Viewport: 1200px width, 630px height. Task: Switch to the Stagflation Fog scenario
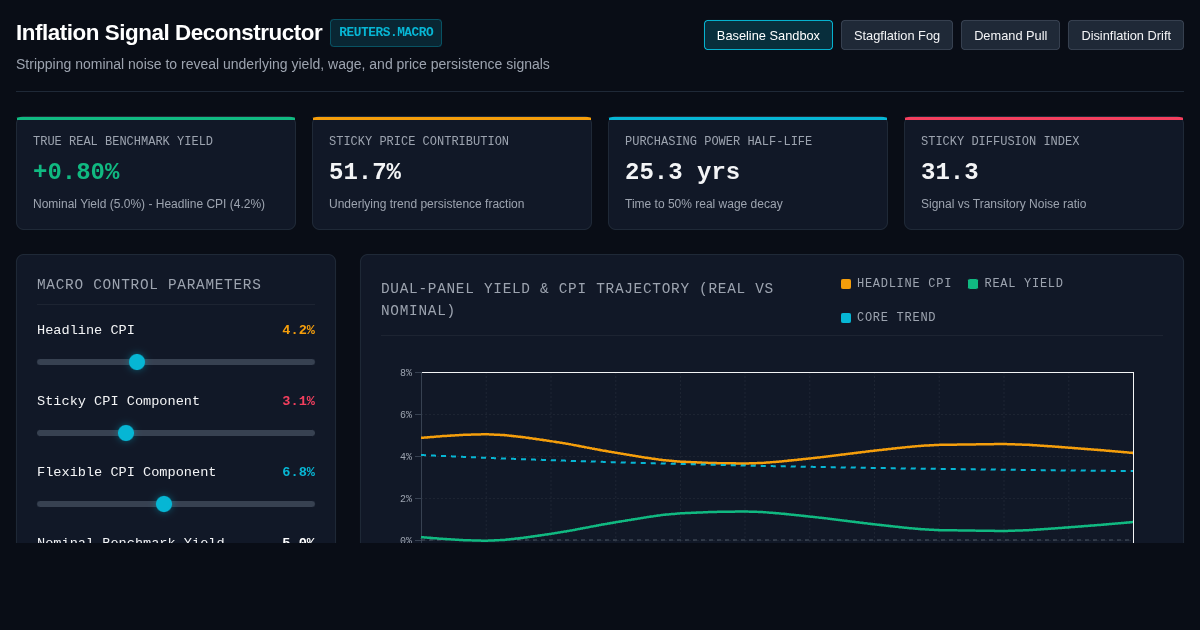(897, 35)
